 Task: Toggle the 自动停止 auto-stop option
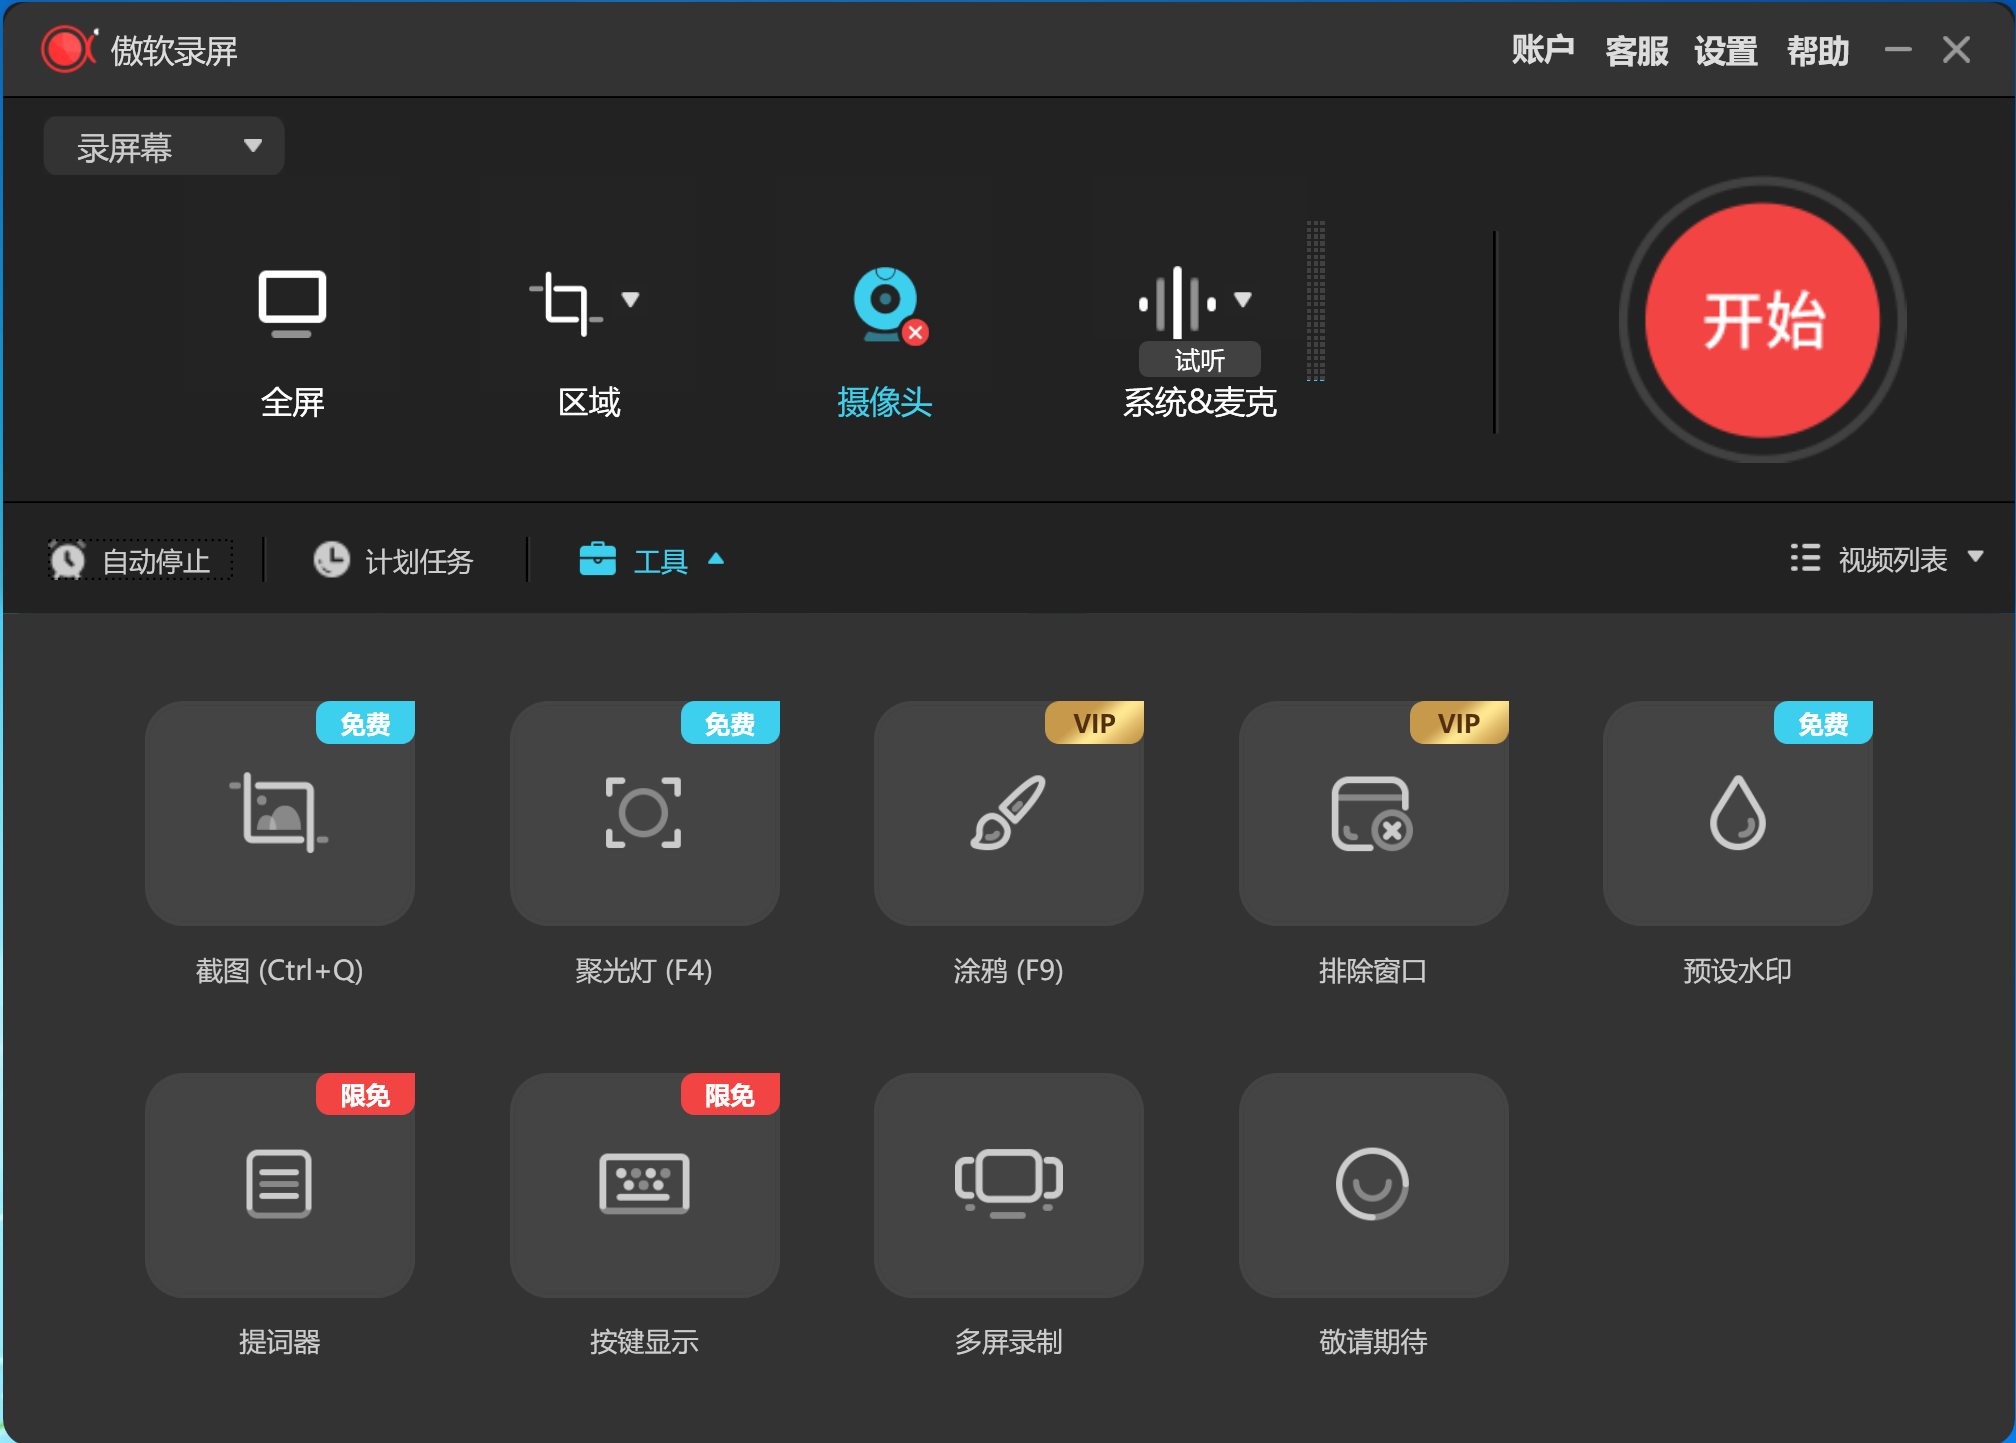tap(138, 560)
